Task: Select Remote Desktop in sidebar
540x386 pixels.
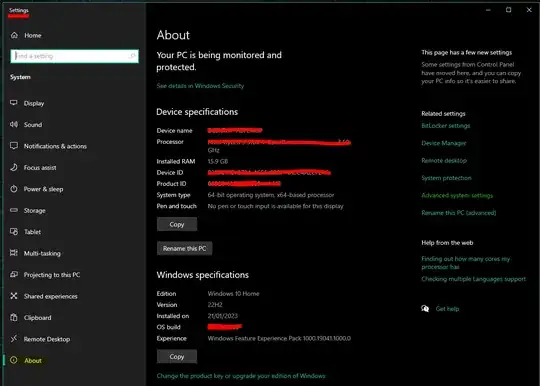Action: (47, 339)
